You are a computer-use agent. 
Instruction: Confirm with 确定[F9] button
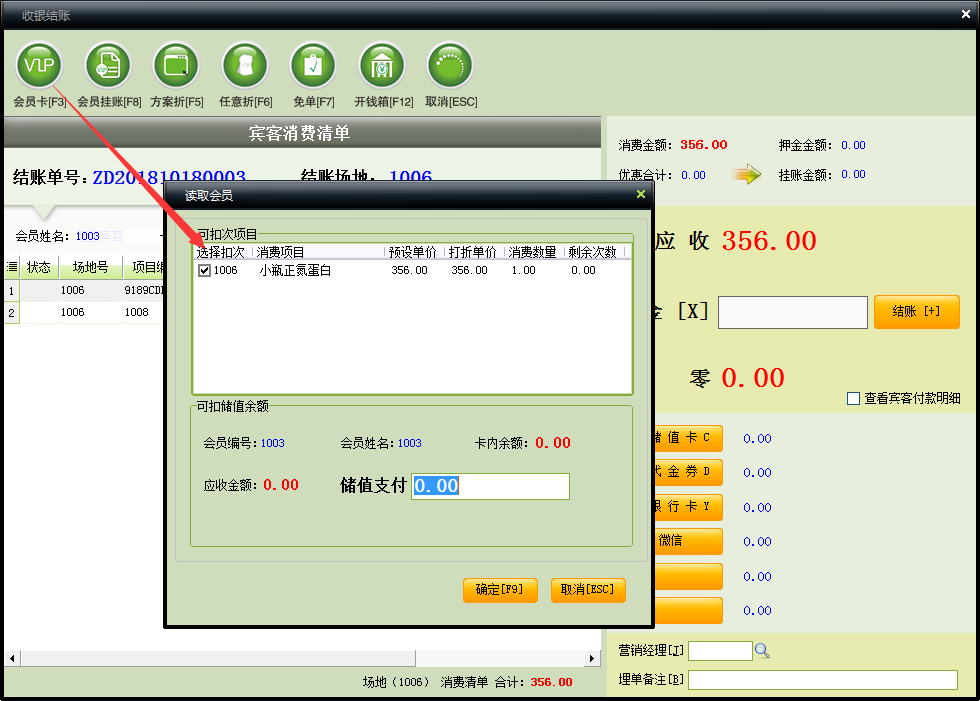(500, 590)
